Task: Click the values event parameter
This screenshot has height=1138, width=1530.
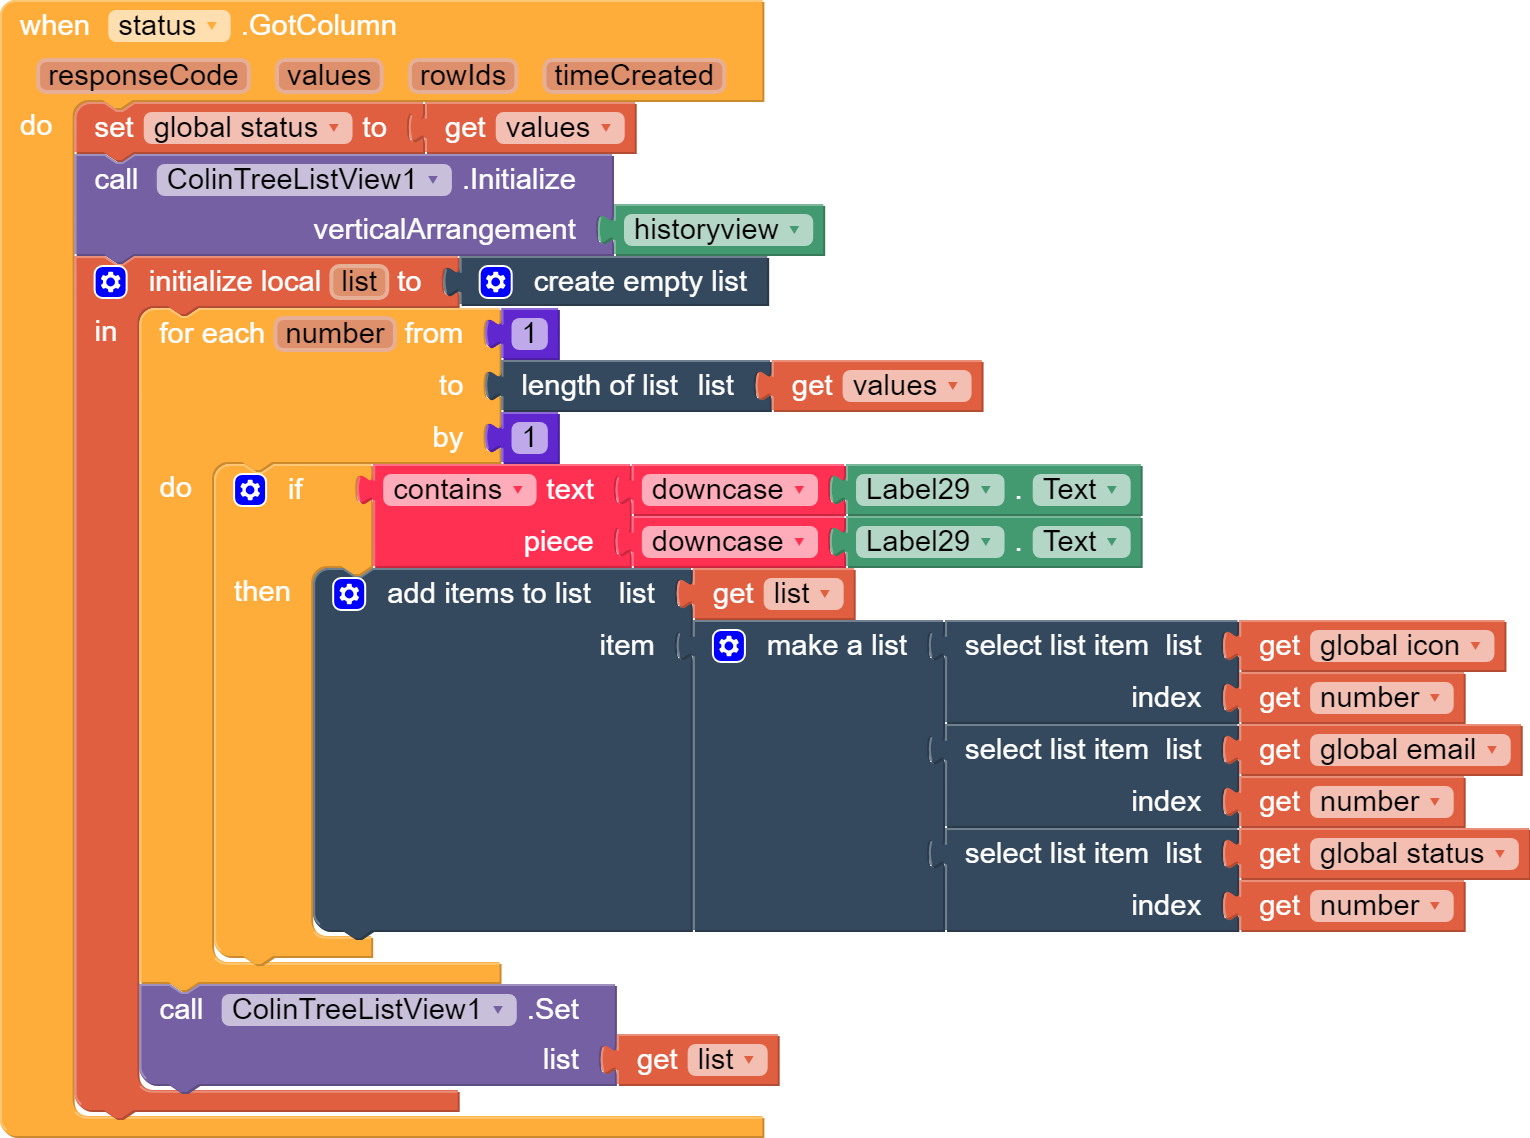Action: click(x=329, y=76)
